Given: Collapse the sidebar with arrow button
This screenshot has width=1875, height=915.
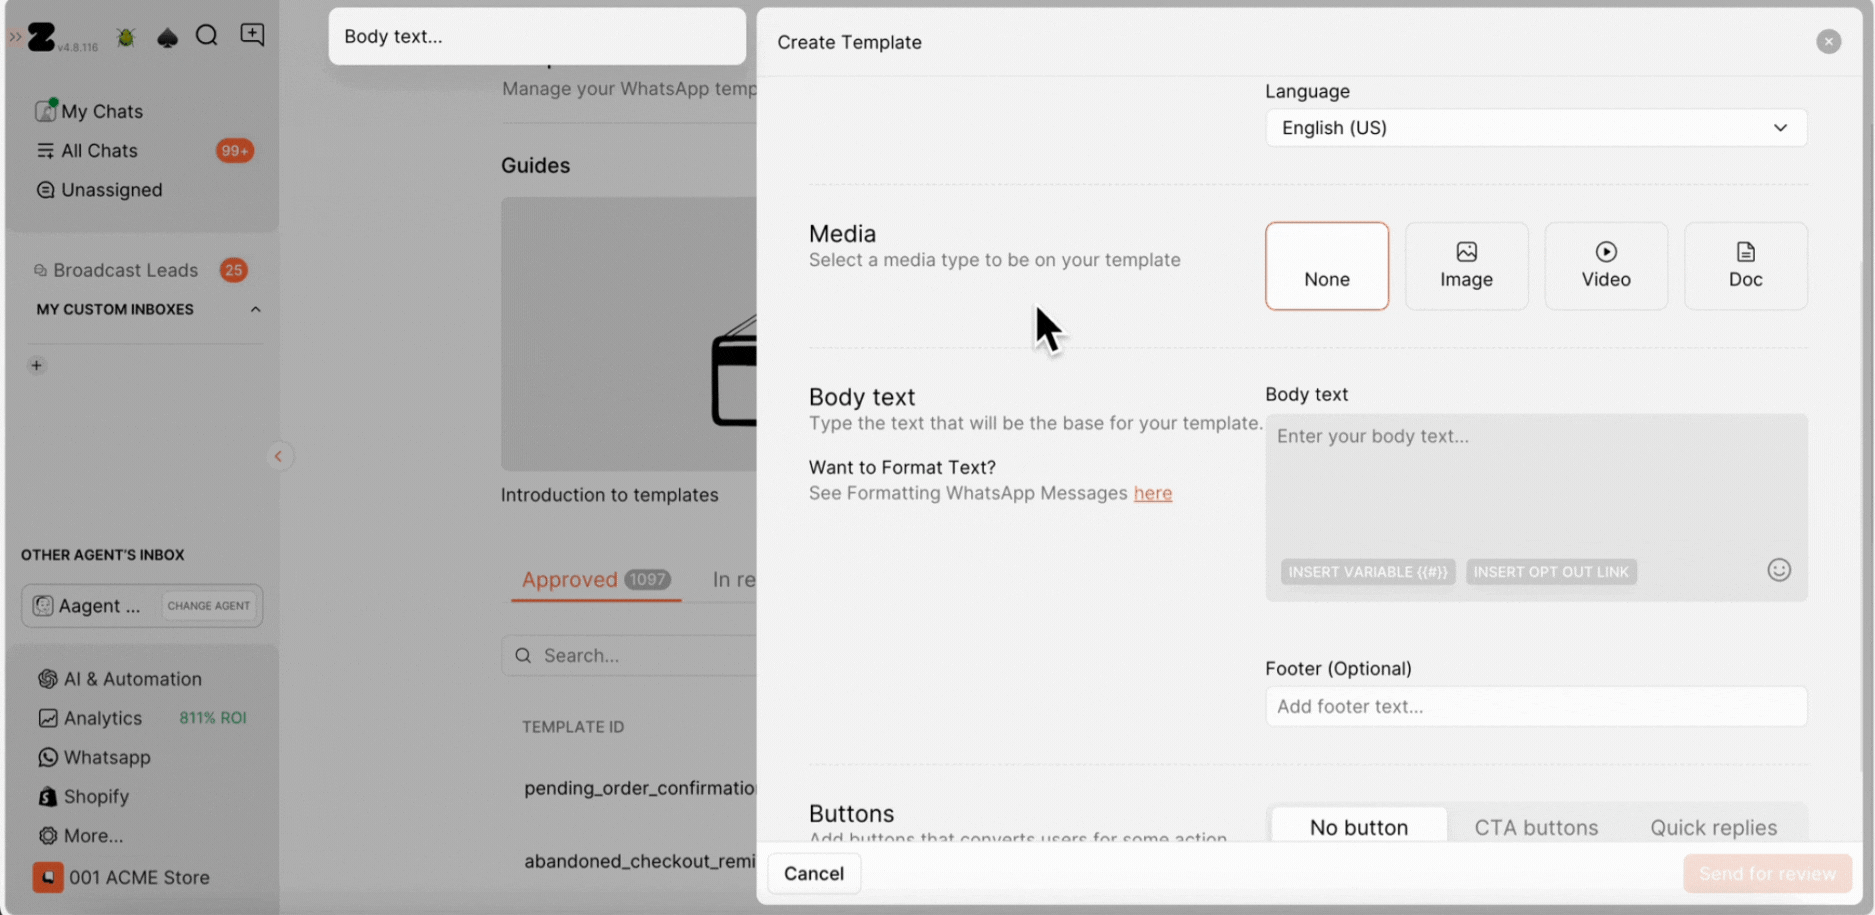Looking at the screenshot, I should click(x=279, y=456).
